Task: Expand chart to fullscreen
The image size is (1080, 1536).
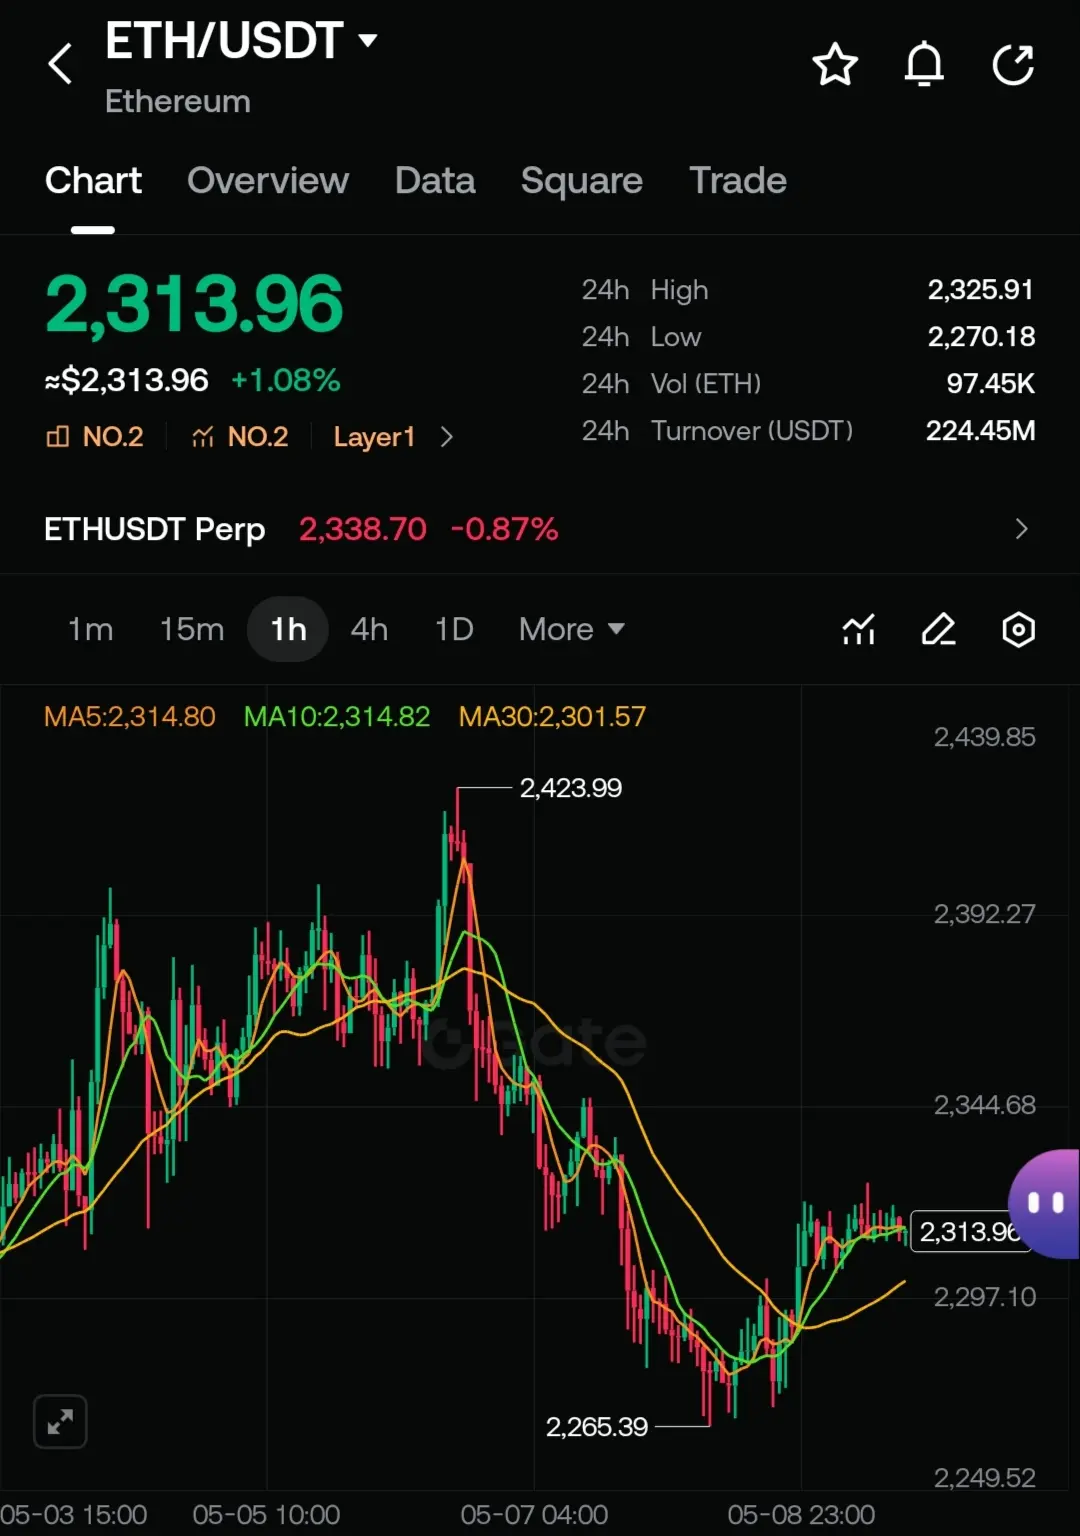Action: pyautogui.click(x=60, y=1421)
